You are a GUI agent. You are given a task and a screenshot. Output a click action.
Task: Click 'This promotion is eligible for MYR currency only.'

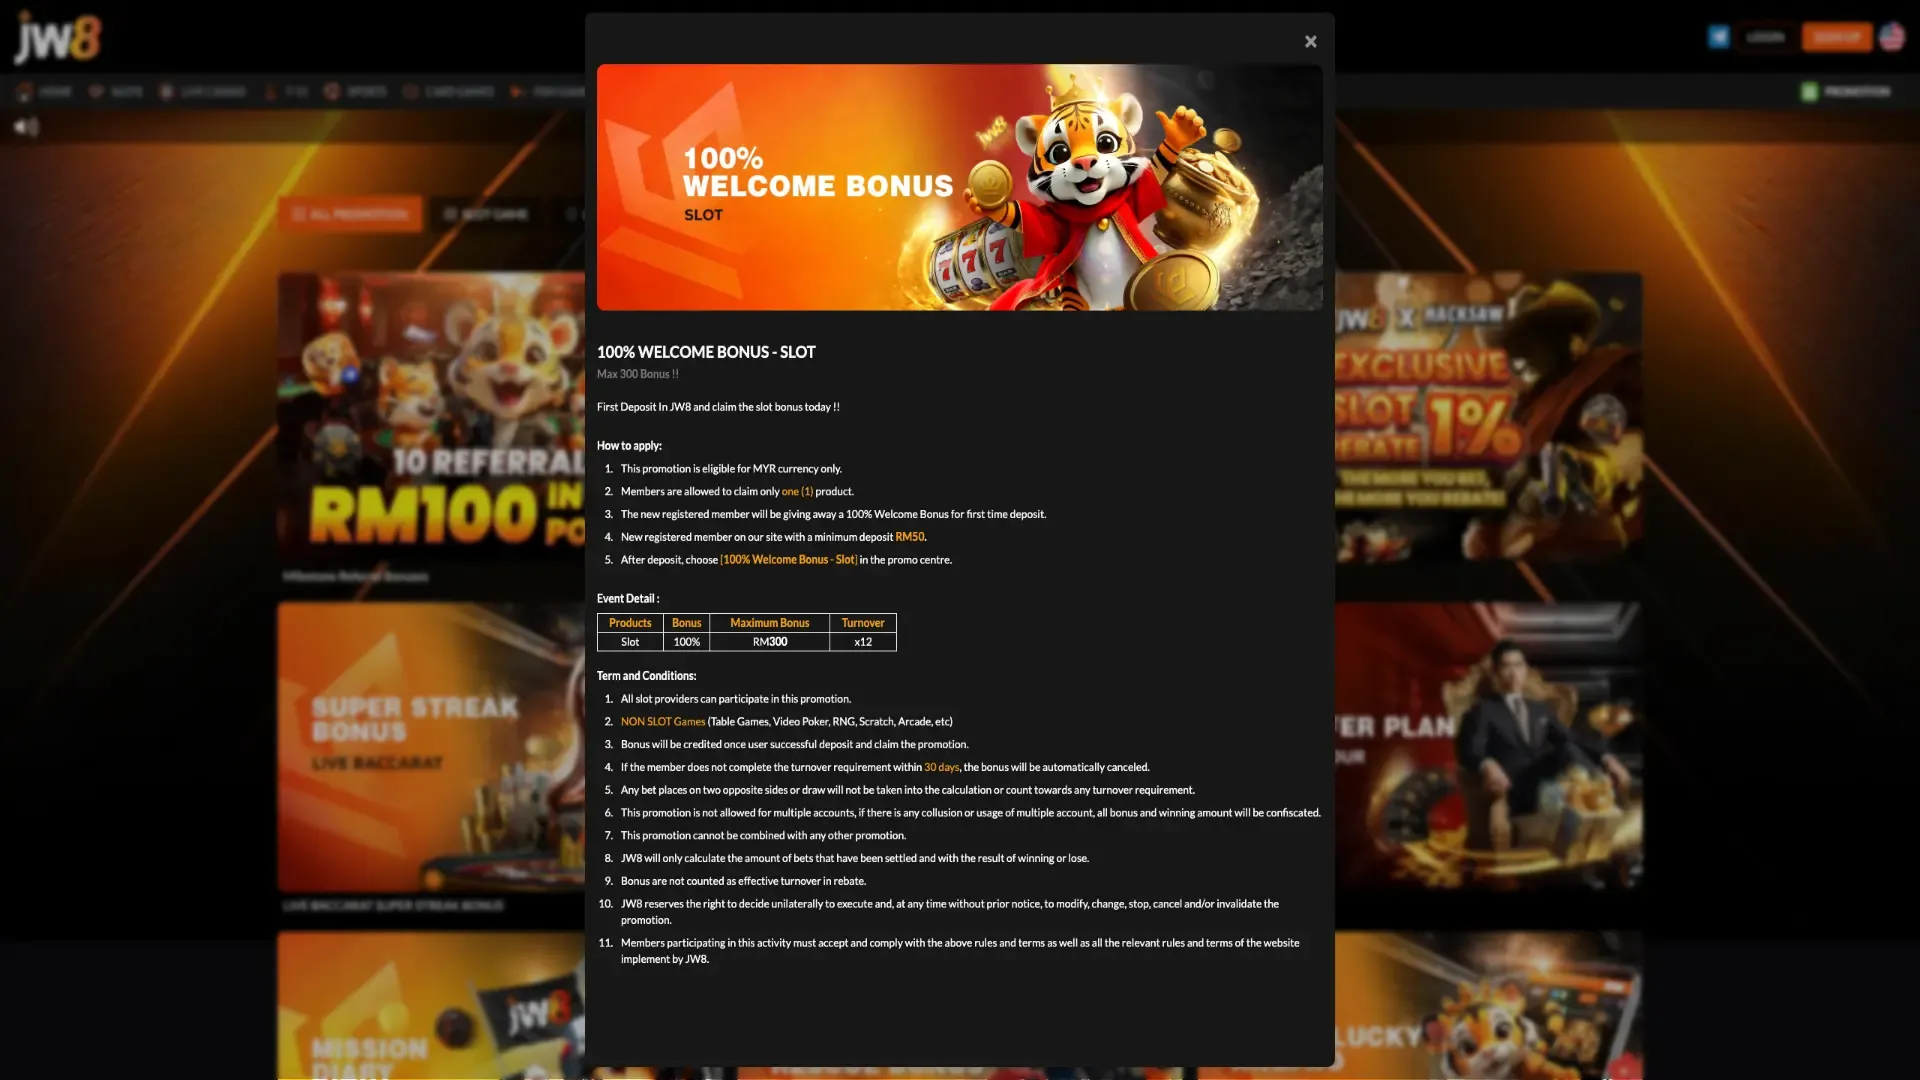coord(731,469)
